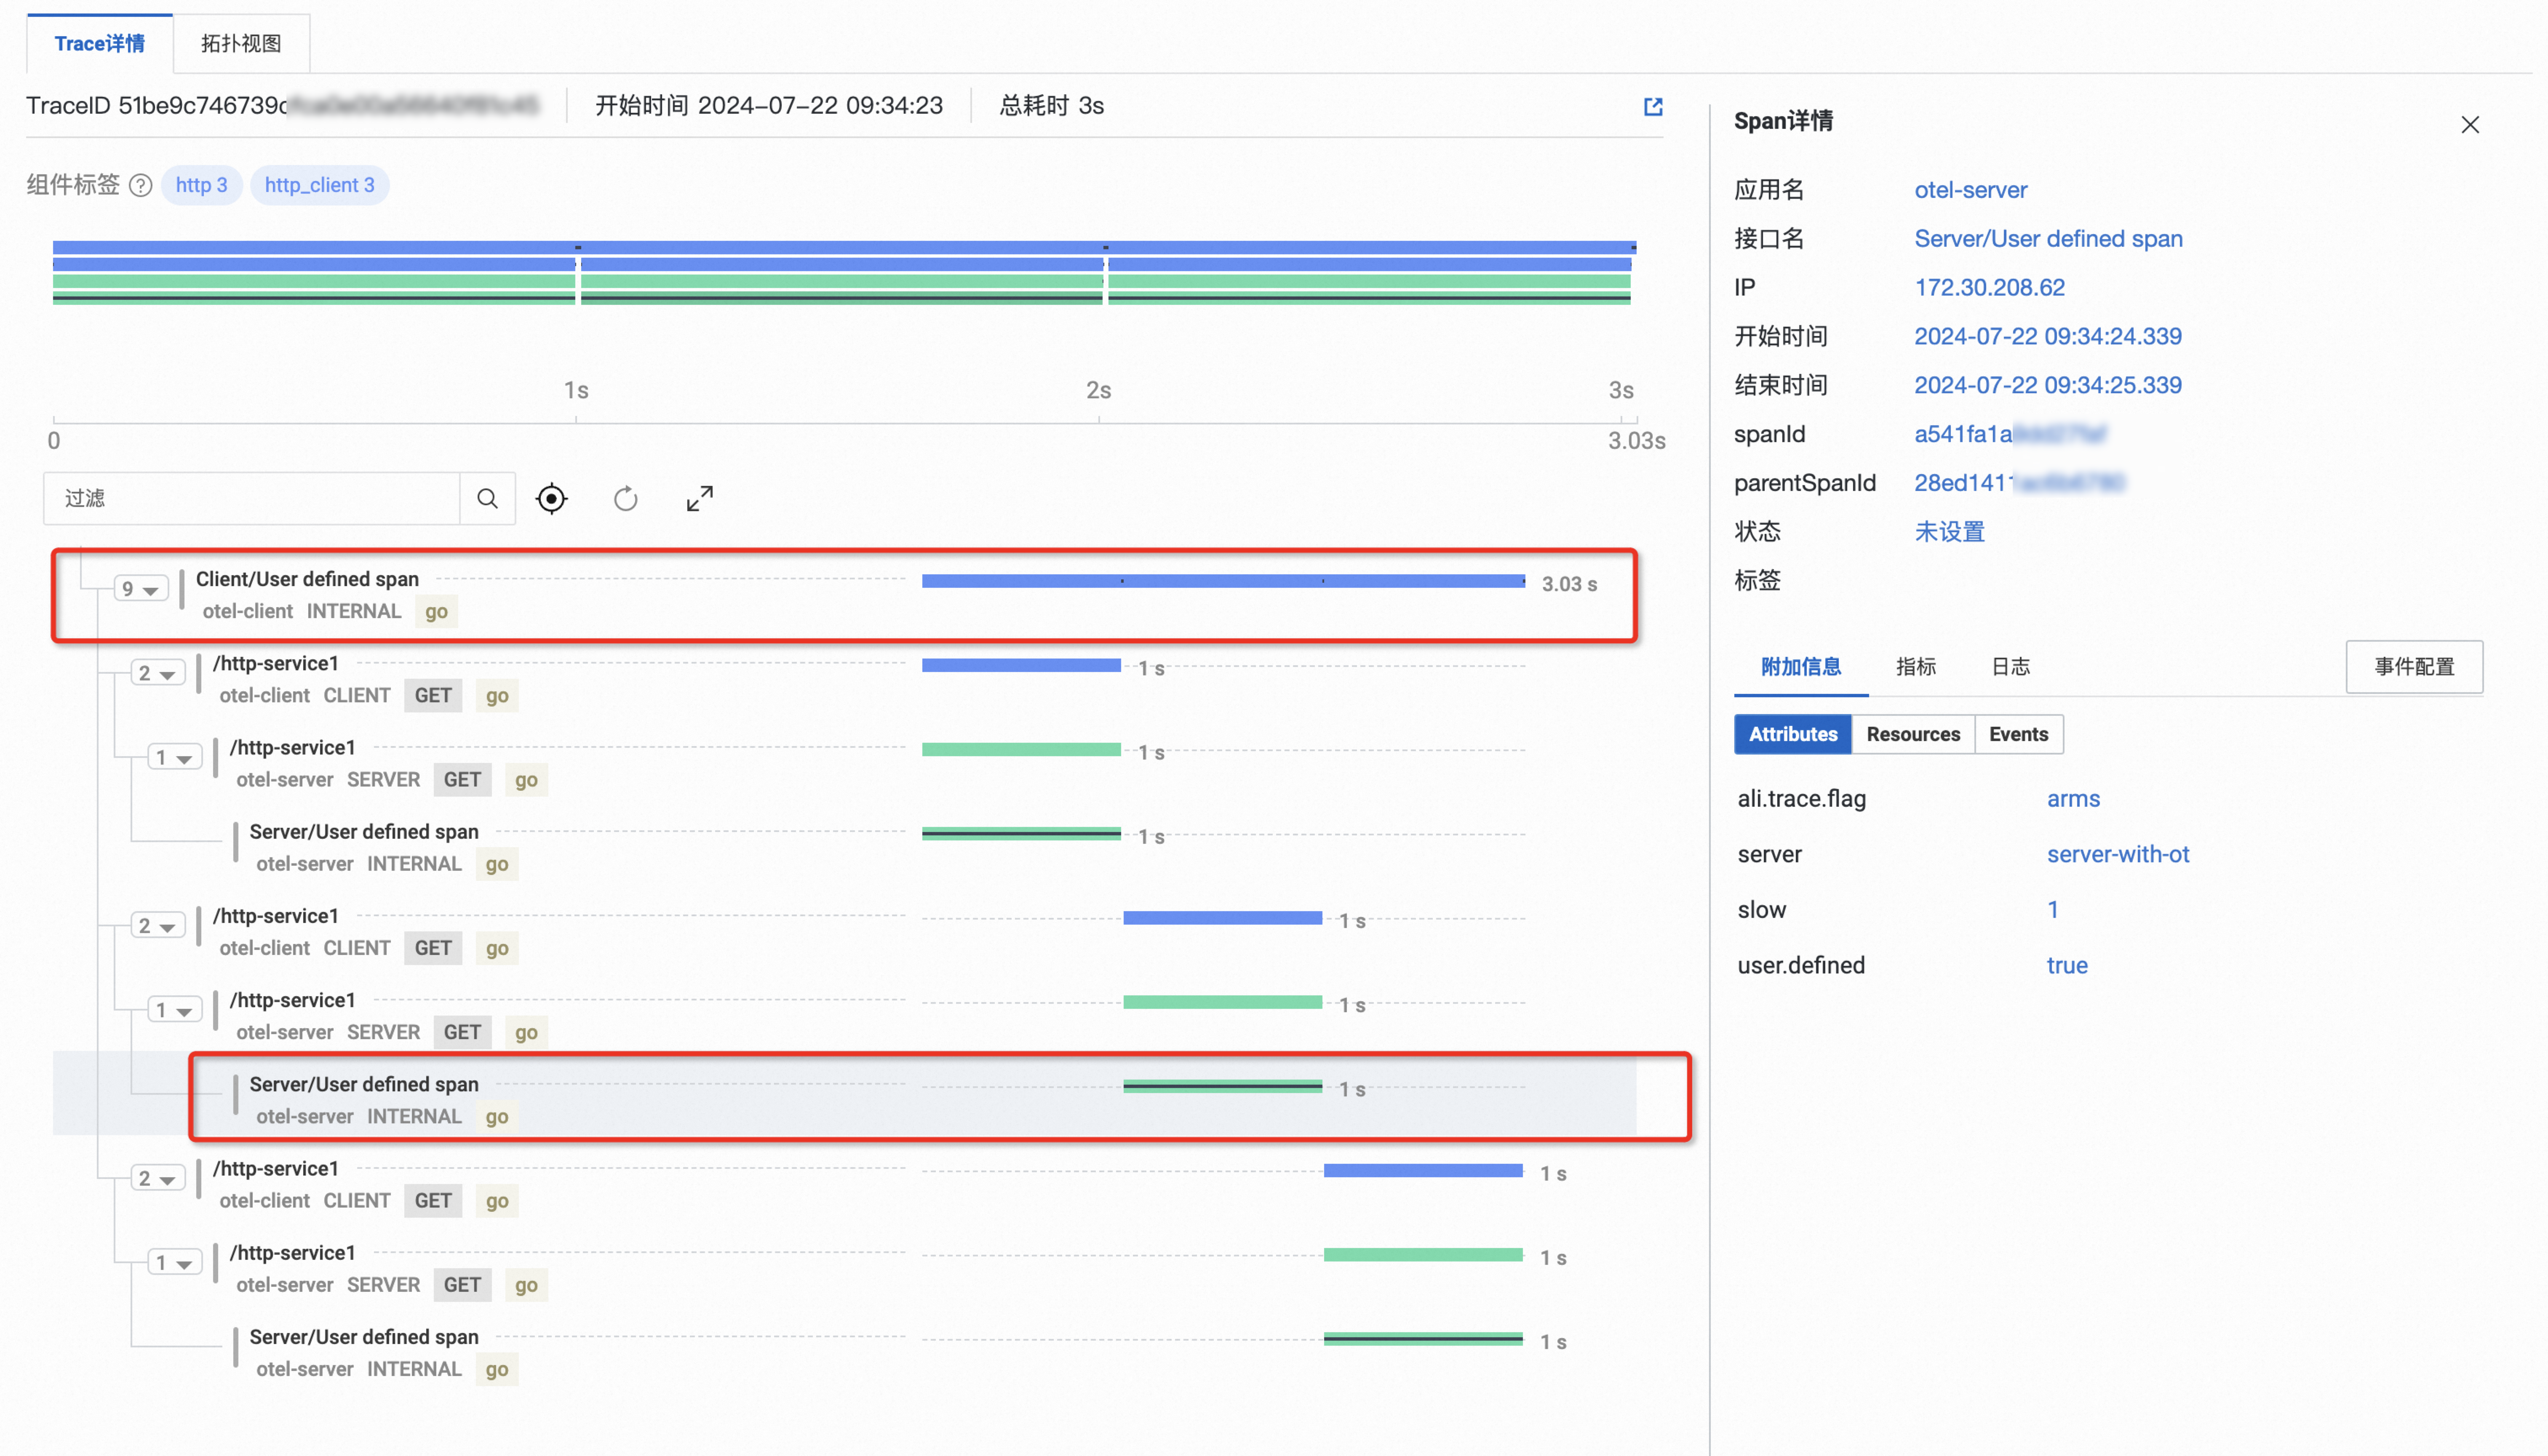Click the http_client 3 component tag
The height and width of the screenshot is (1456, 2548).
click(x=319, y=185)
